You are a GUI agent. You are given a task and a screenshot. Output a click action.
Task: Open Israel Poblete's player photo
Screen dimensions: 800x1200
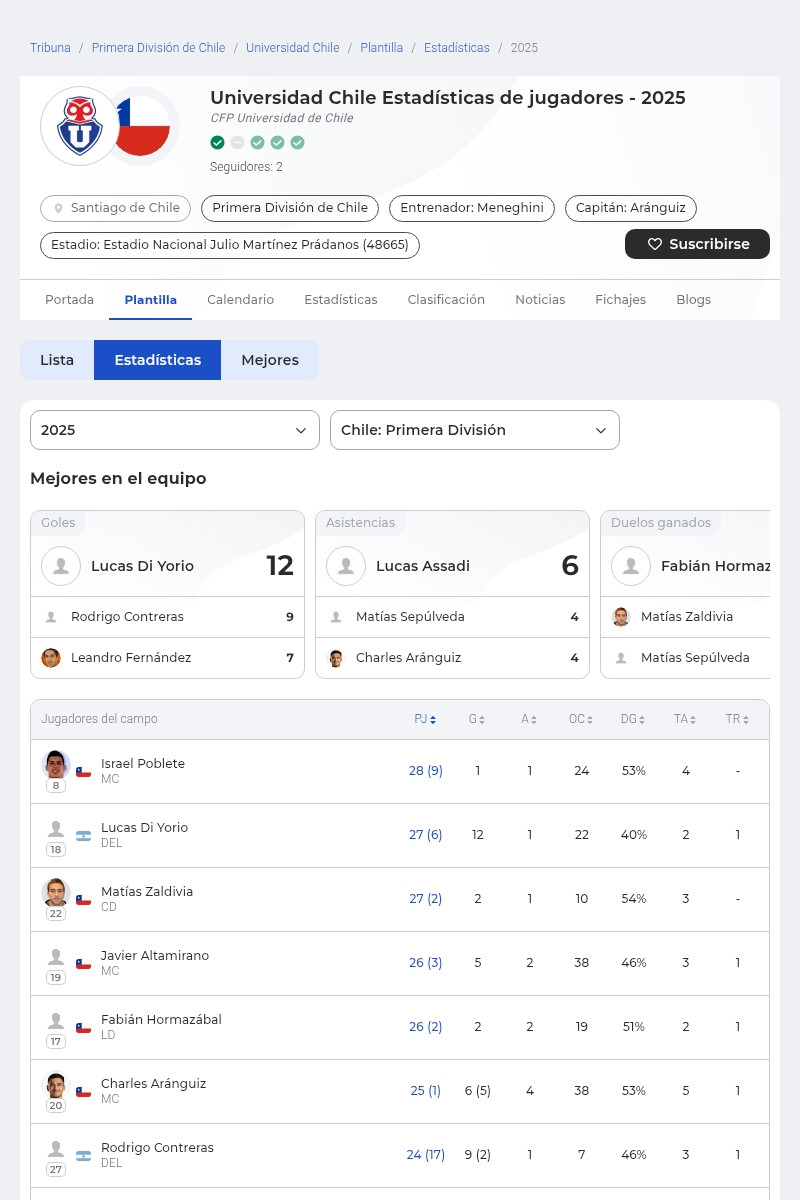(56, 764)
